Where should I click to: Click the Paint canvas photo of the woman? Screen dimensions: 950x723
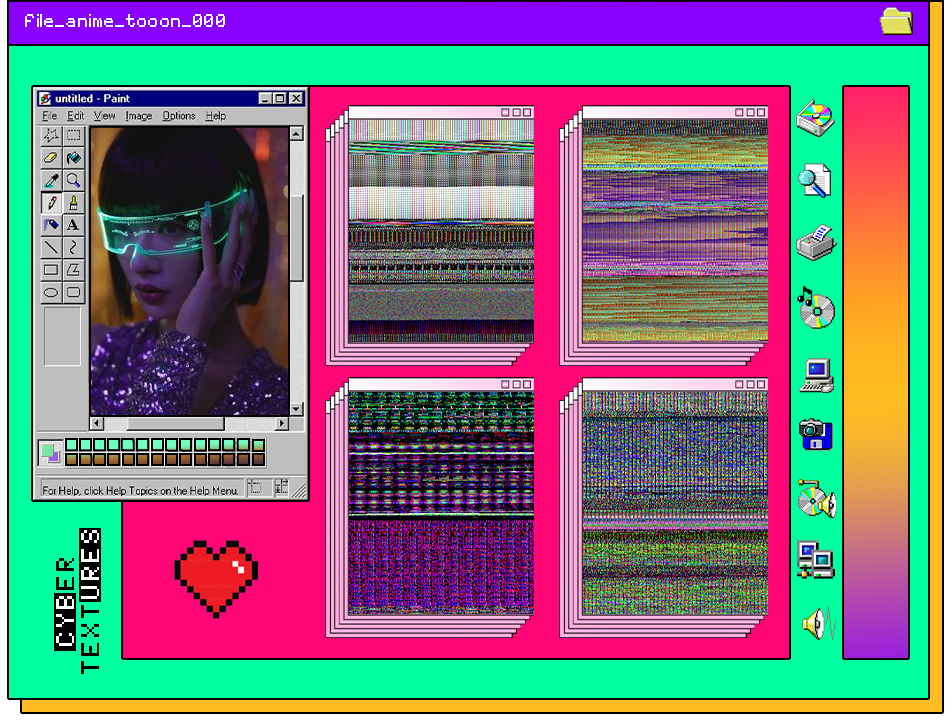coord(189,271)
